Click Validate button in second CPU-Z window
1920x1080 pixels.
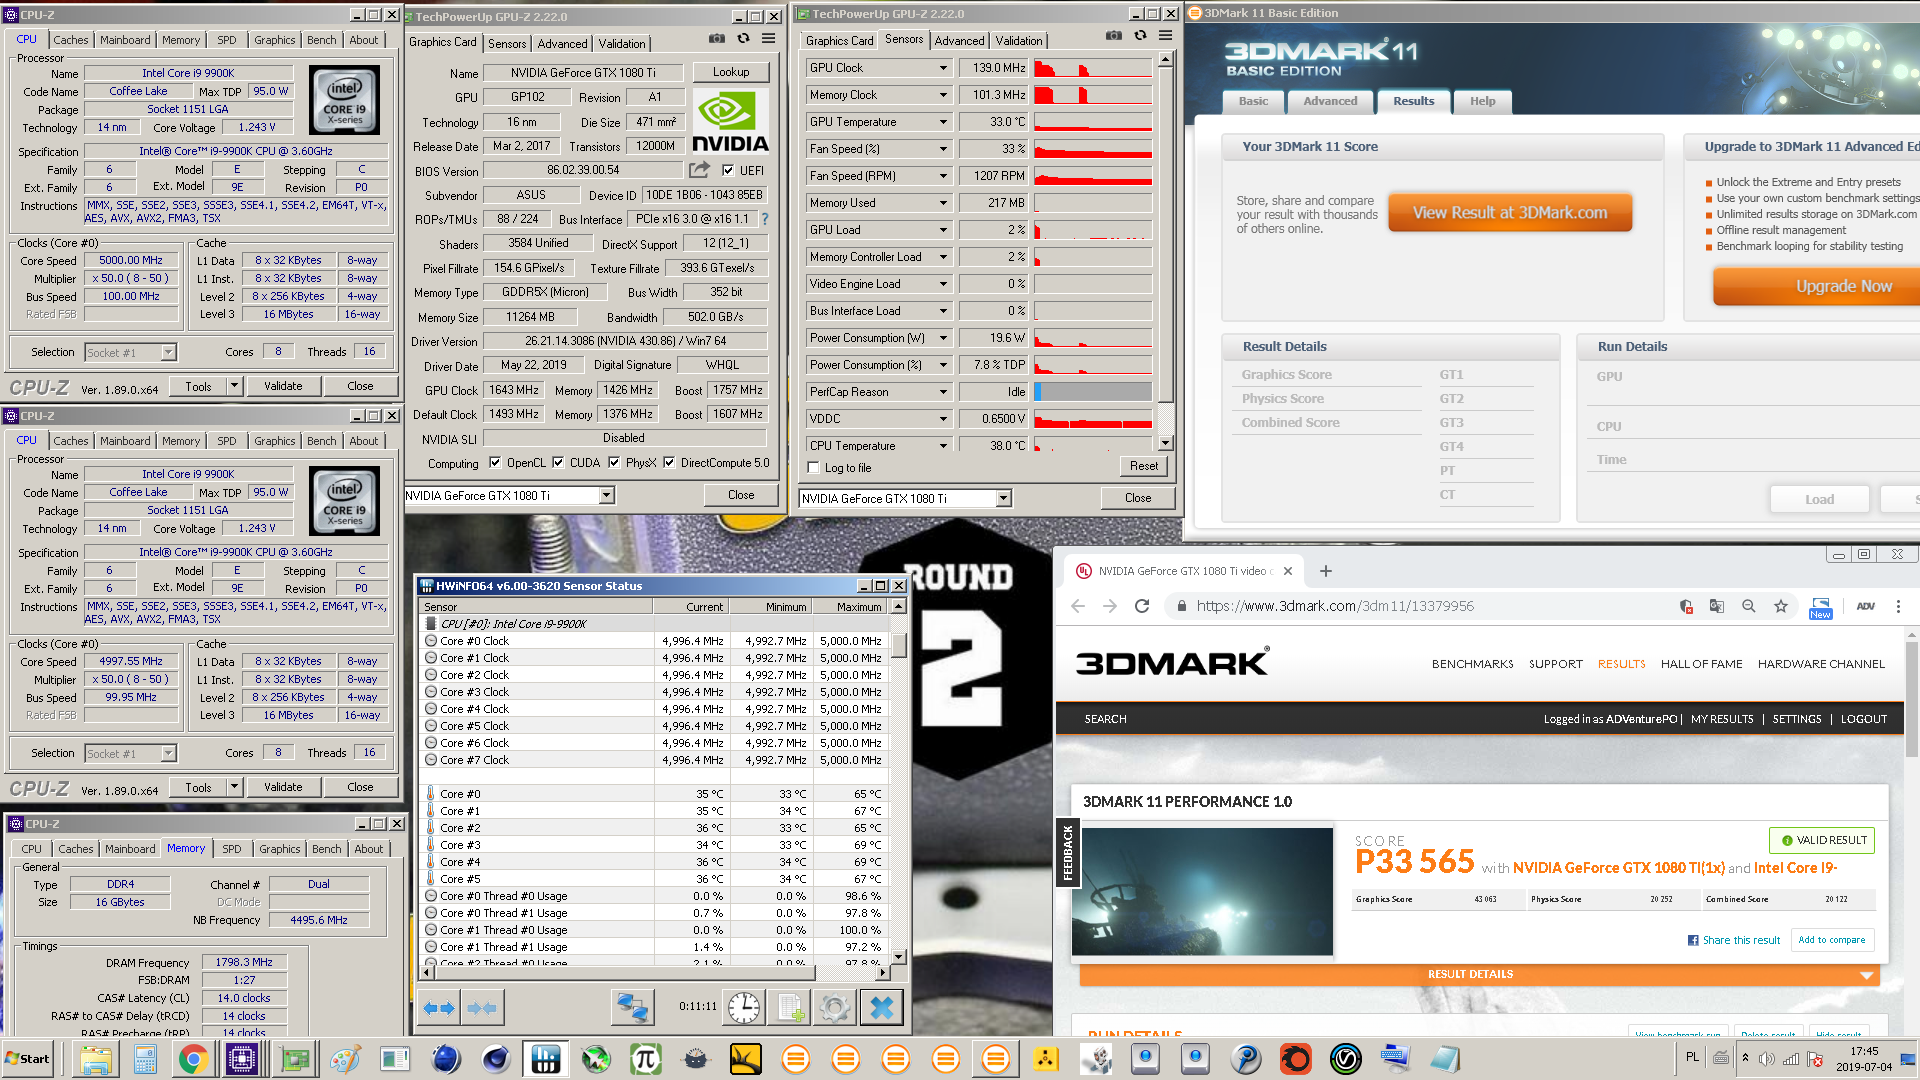[283, 787]
